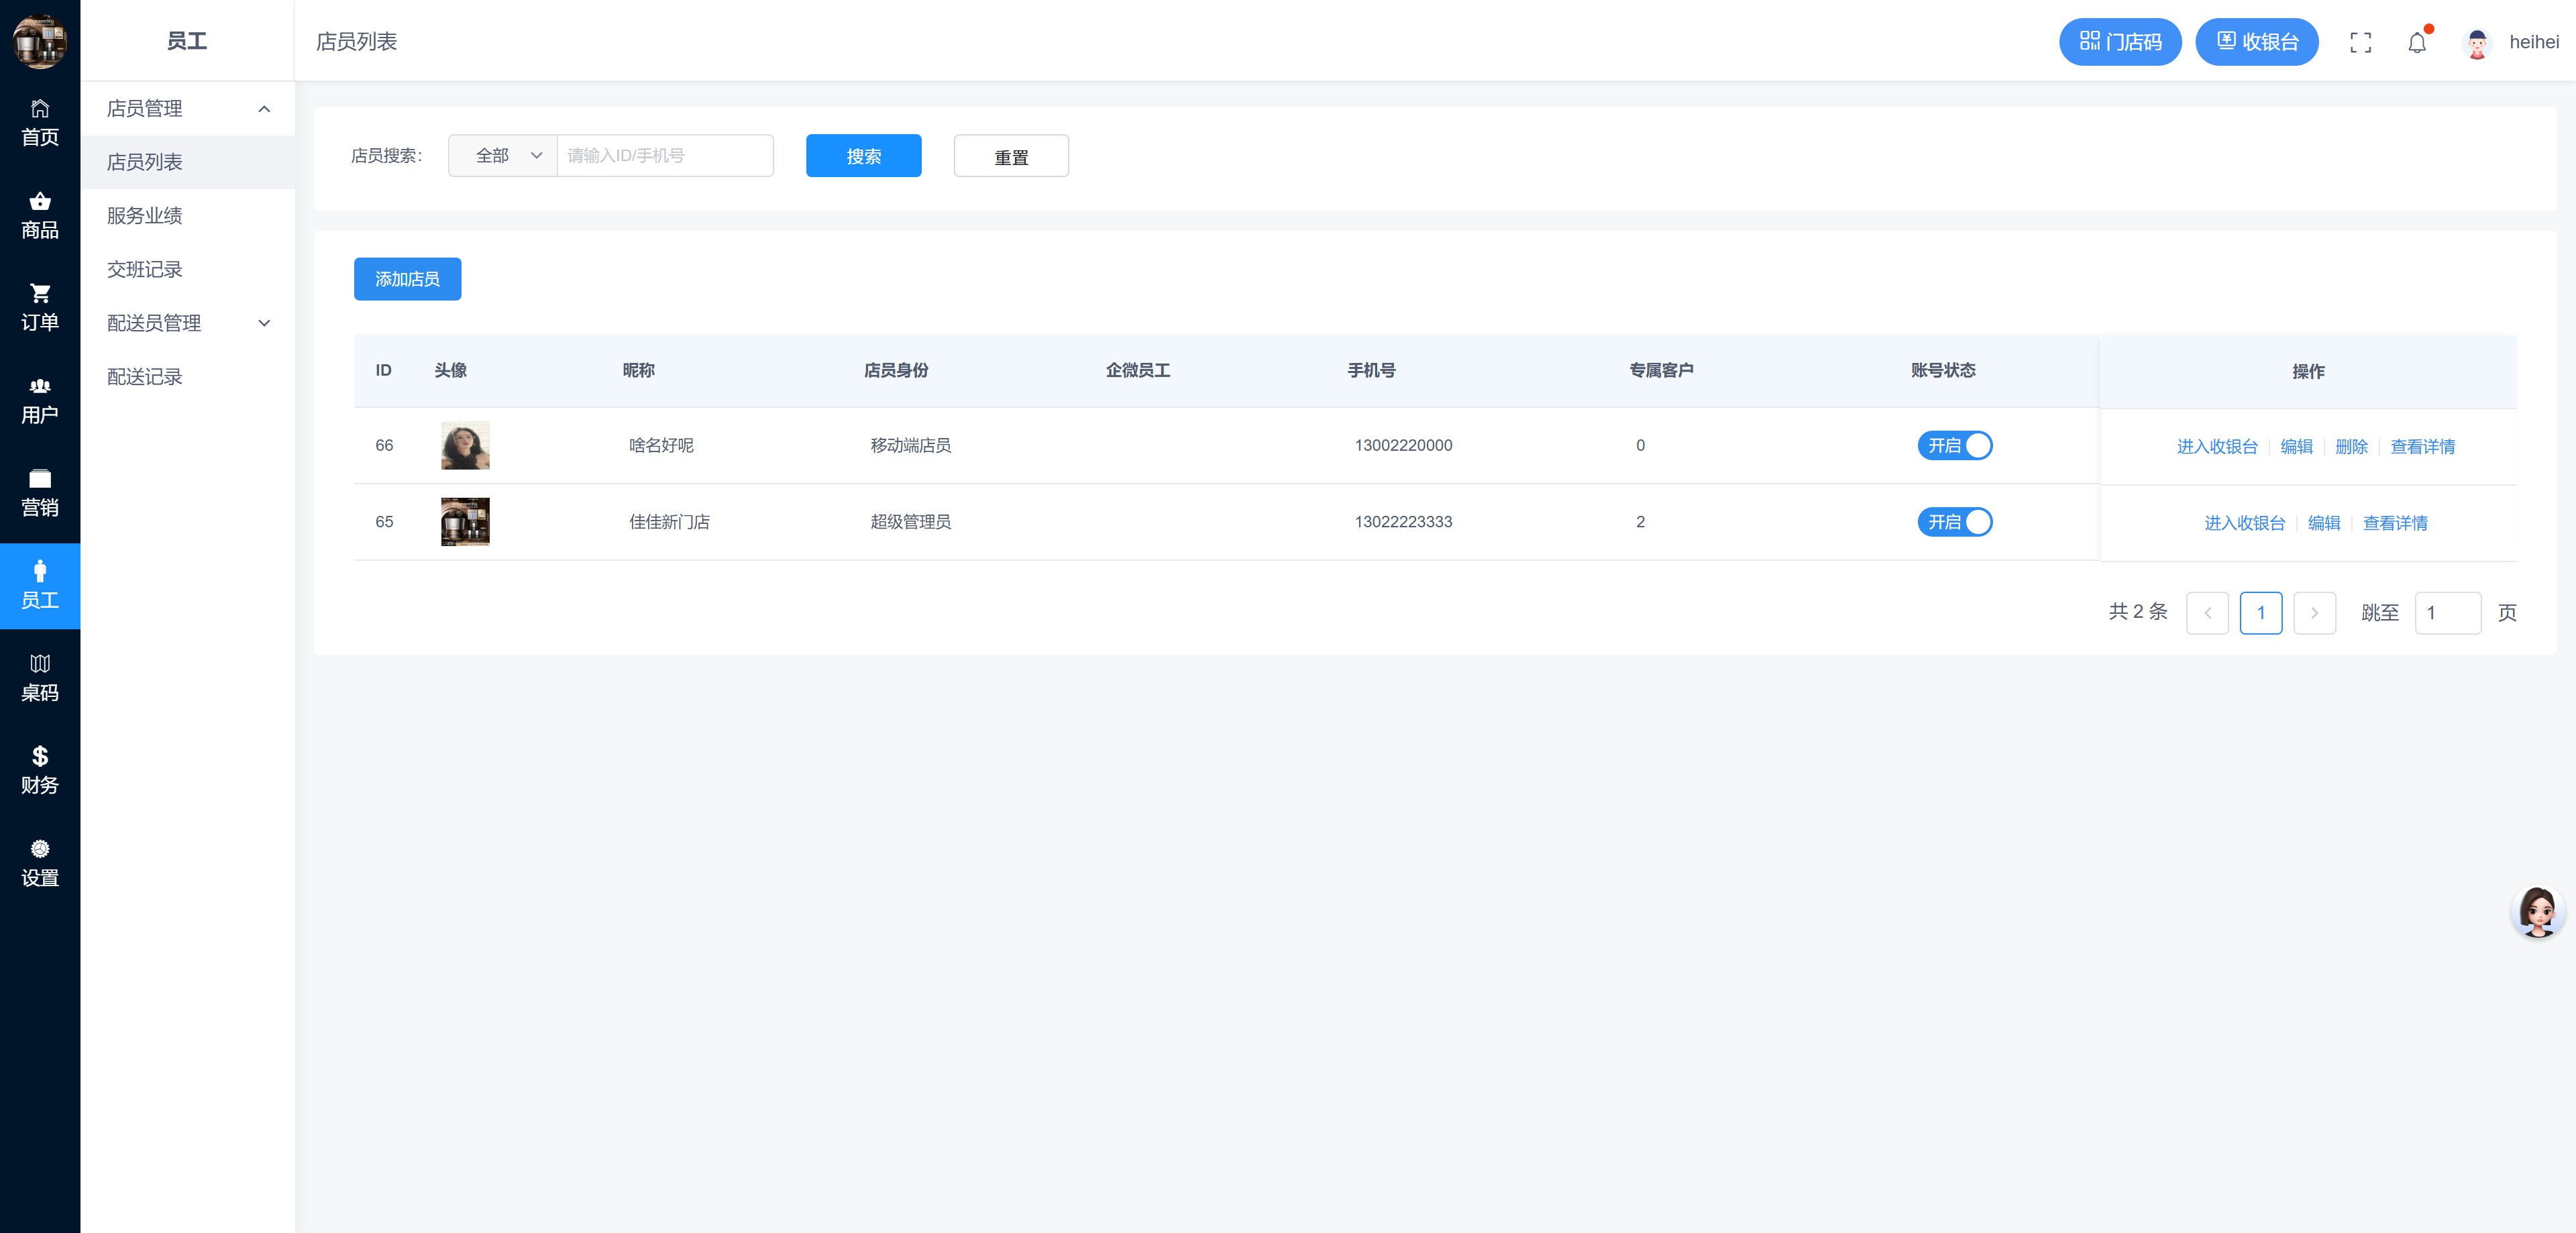Click the 添加店员 button
2576x1233 pixels.
(x=407, y=279)
